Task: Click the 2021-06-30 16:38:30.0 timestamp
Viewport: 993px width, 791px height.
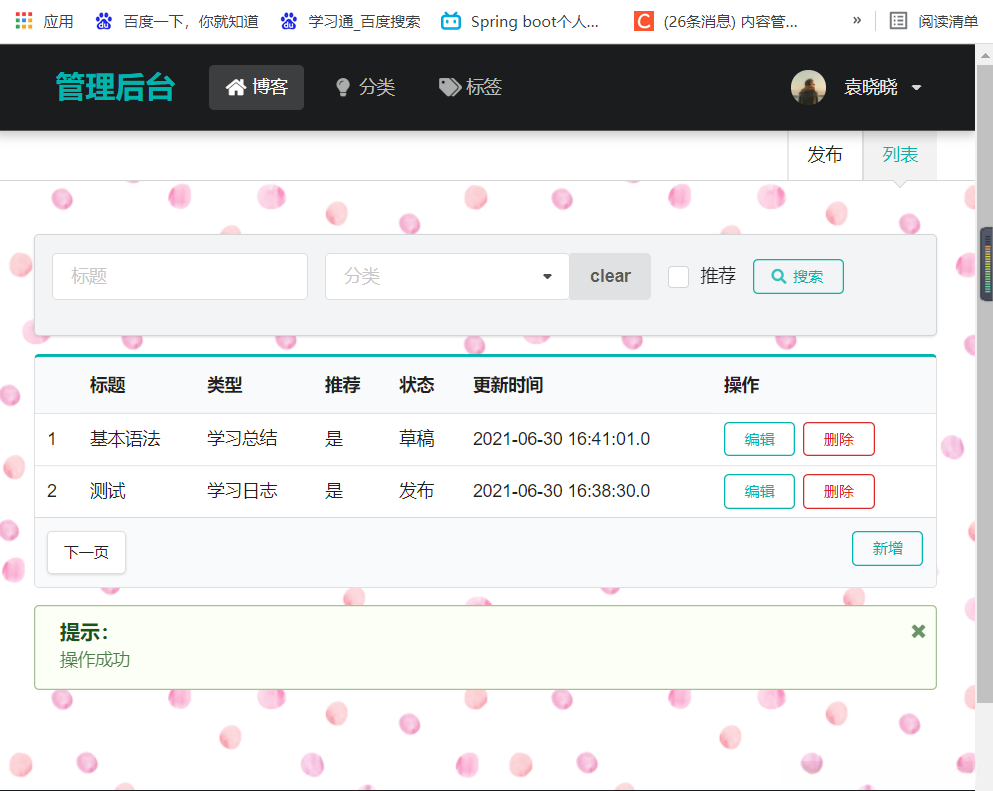Action: click(x=561, y=491)
